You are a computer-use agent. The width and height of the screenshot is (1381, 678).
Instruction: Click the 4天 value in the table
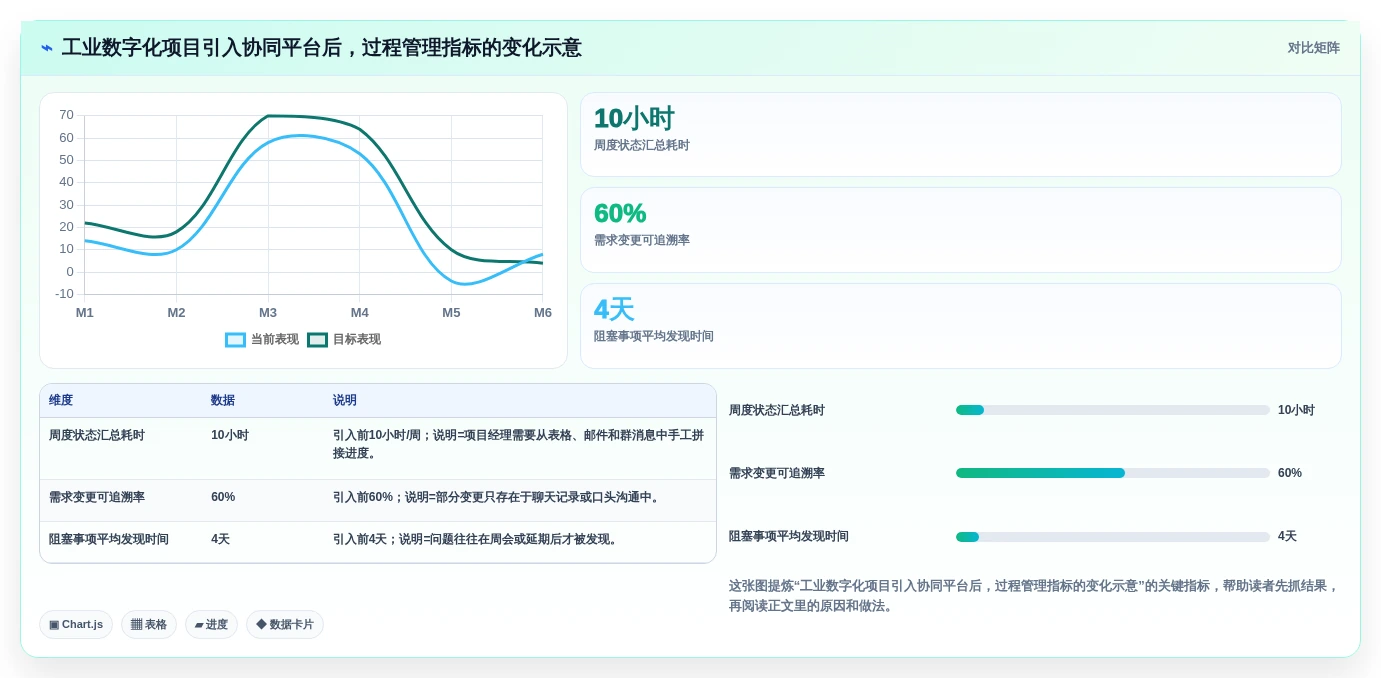pos(220,539)
